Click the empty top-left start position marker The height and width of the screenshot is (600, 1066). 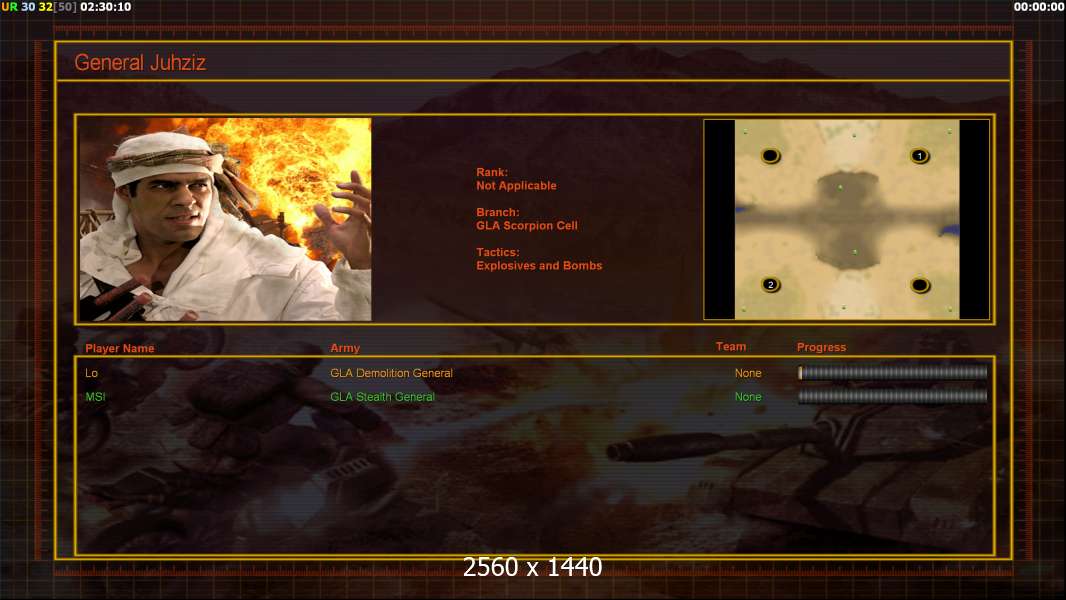(x=770, y=156)
